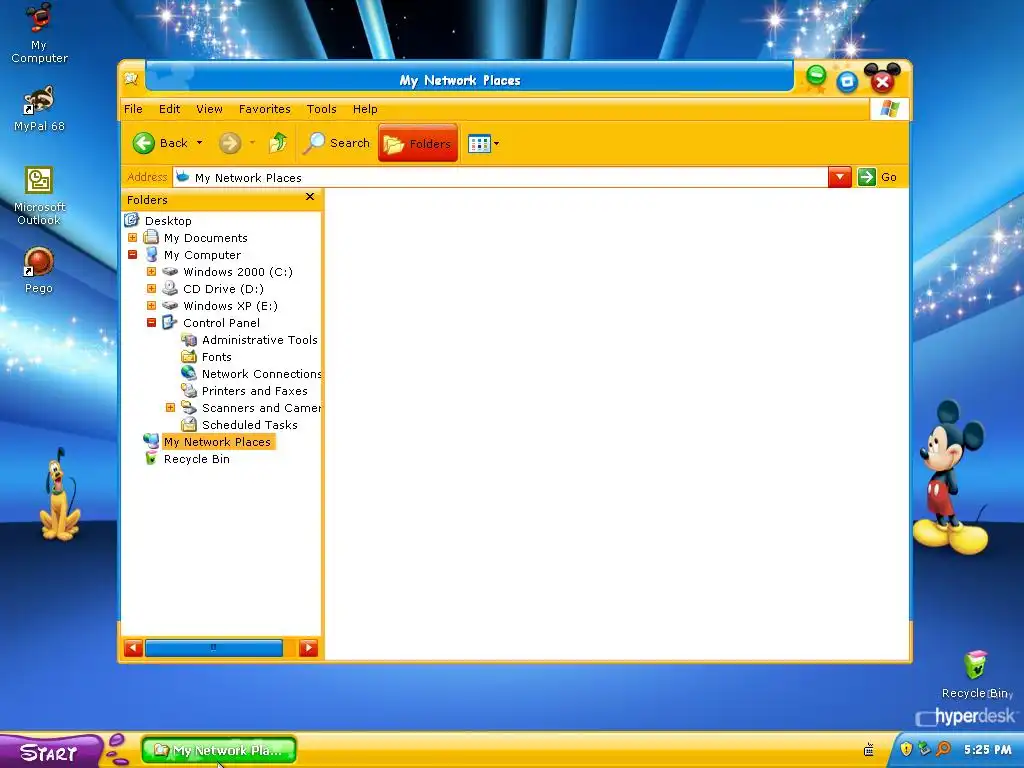Open the Favorites menu

click(x=264, y=109)
